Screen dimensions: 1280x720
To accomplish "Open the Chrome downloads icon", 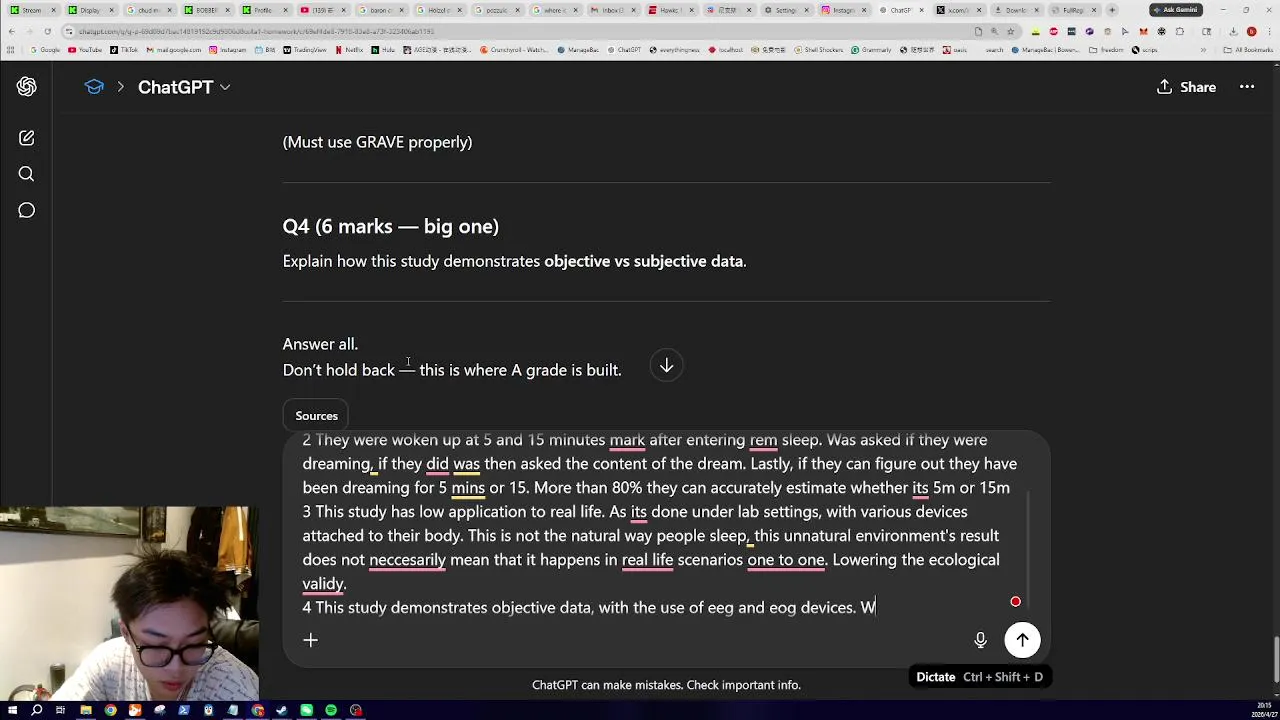I will click(1233, 32).
